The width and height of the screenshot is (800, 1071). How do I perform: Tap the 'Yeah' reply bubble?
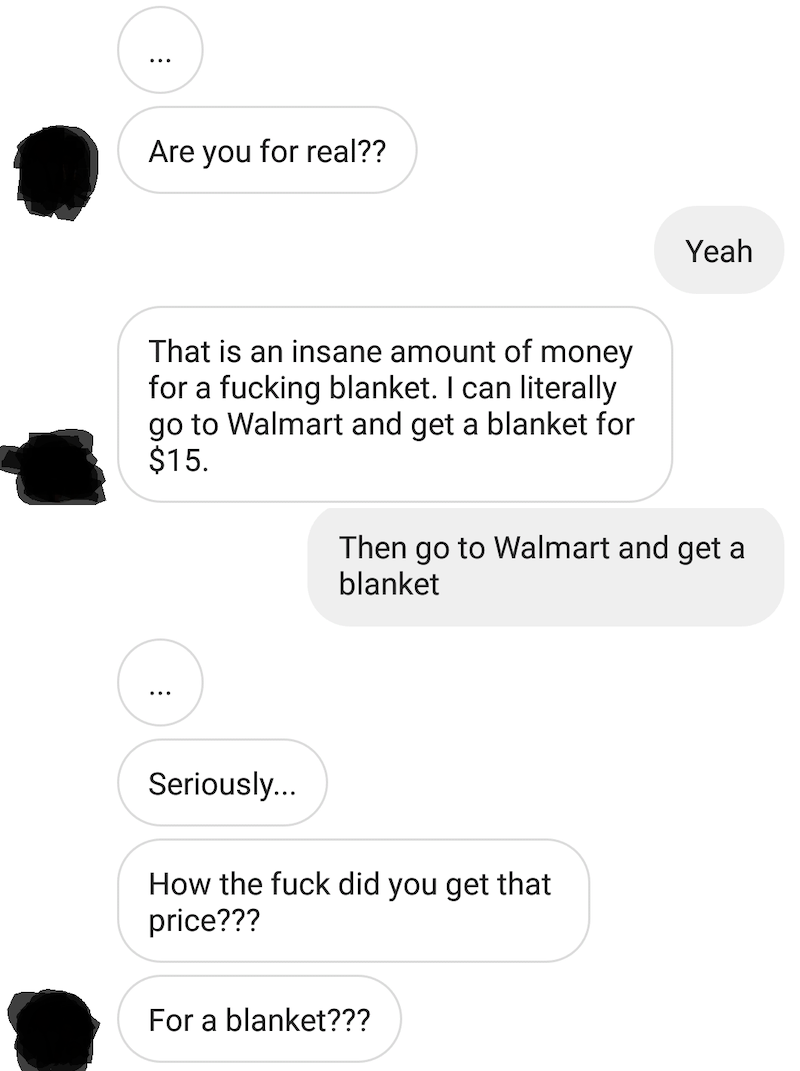719,251
